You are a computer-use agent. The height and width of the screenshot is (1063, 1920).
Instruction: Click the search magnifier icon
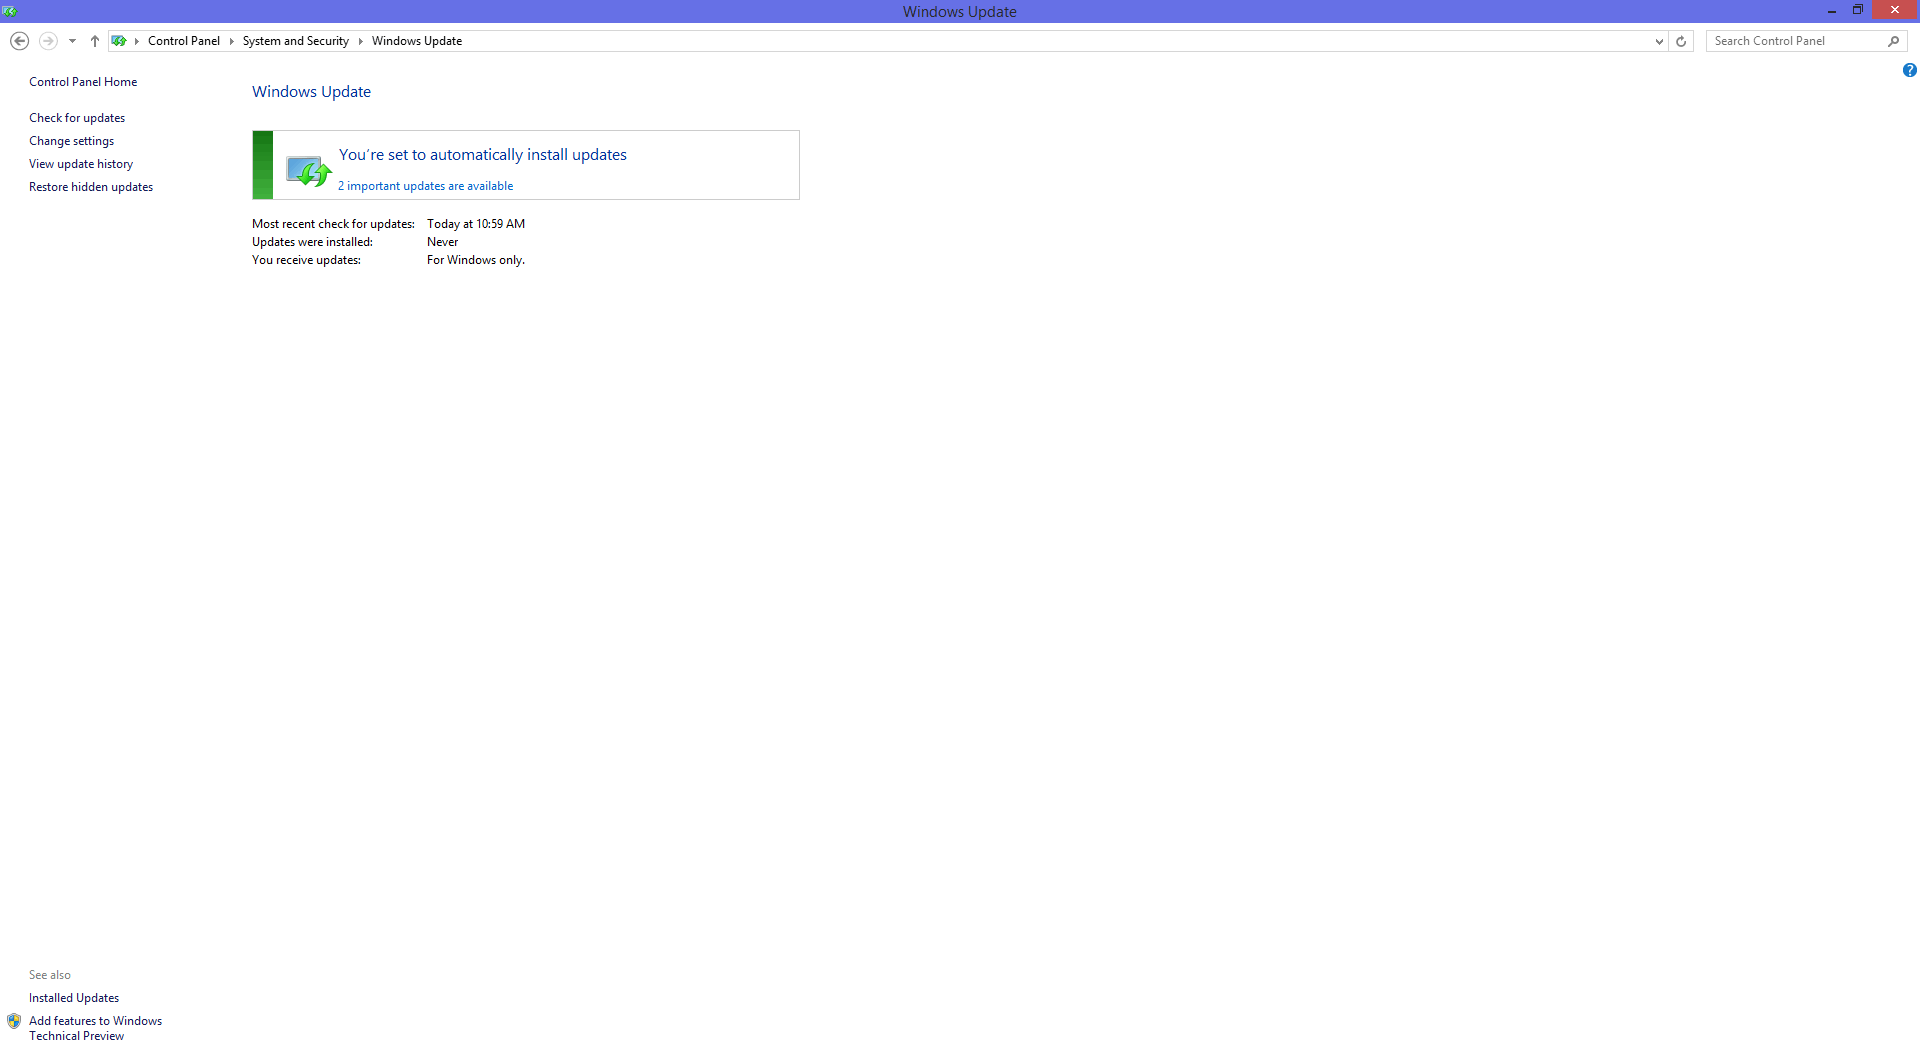click(x=1894, y=41)
